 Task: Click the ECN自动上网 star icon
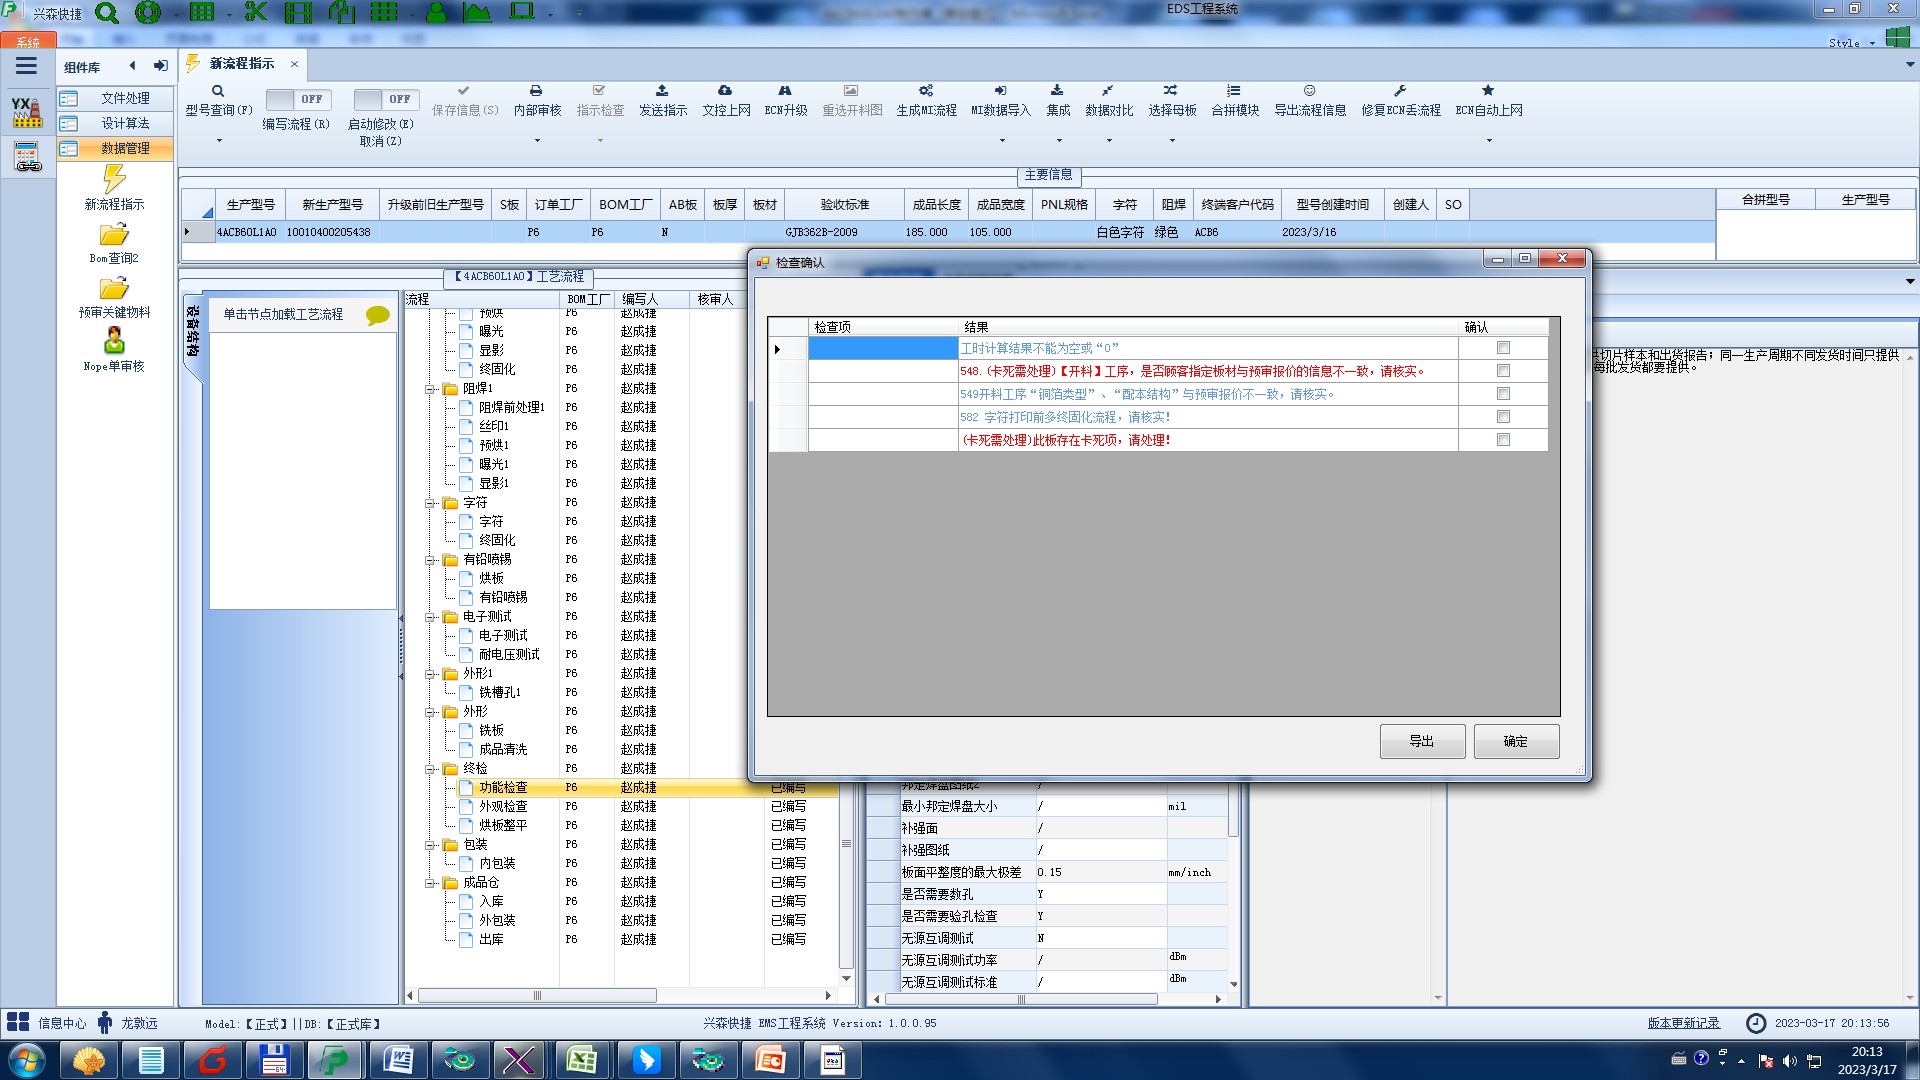tap(1488, 91)
